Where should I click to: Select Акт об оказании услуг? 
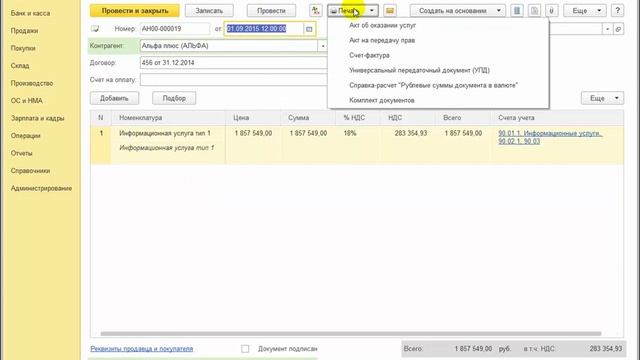tap(382, 25)
